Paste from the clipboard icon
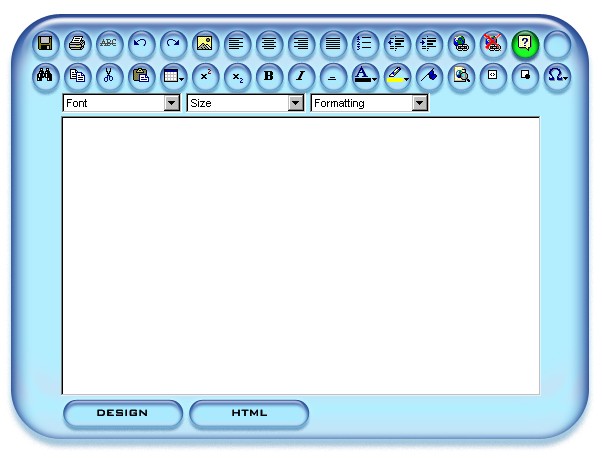 click(x=141, y=76)
